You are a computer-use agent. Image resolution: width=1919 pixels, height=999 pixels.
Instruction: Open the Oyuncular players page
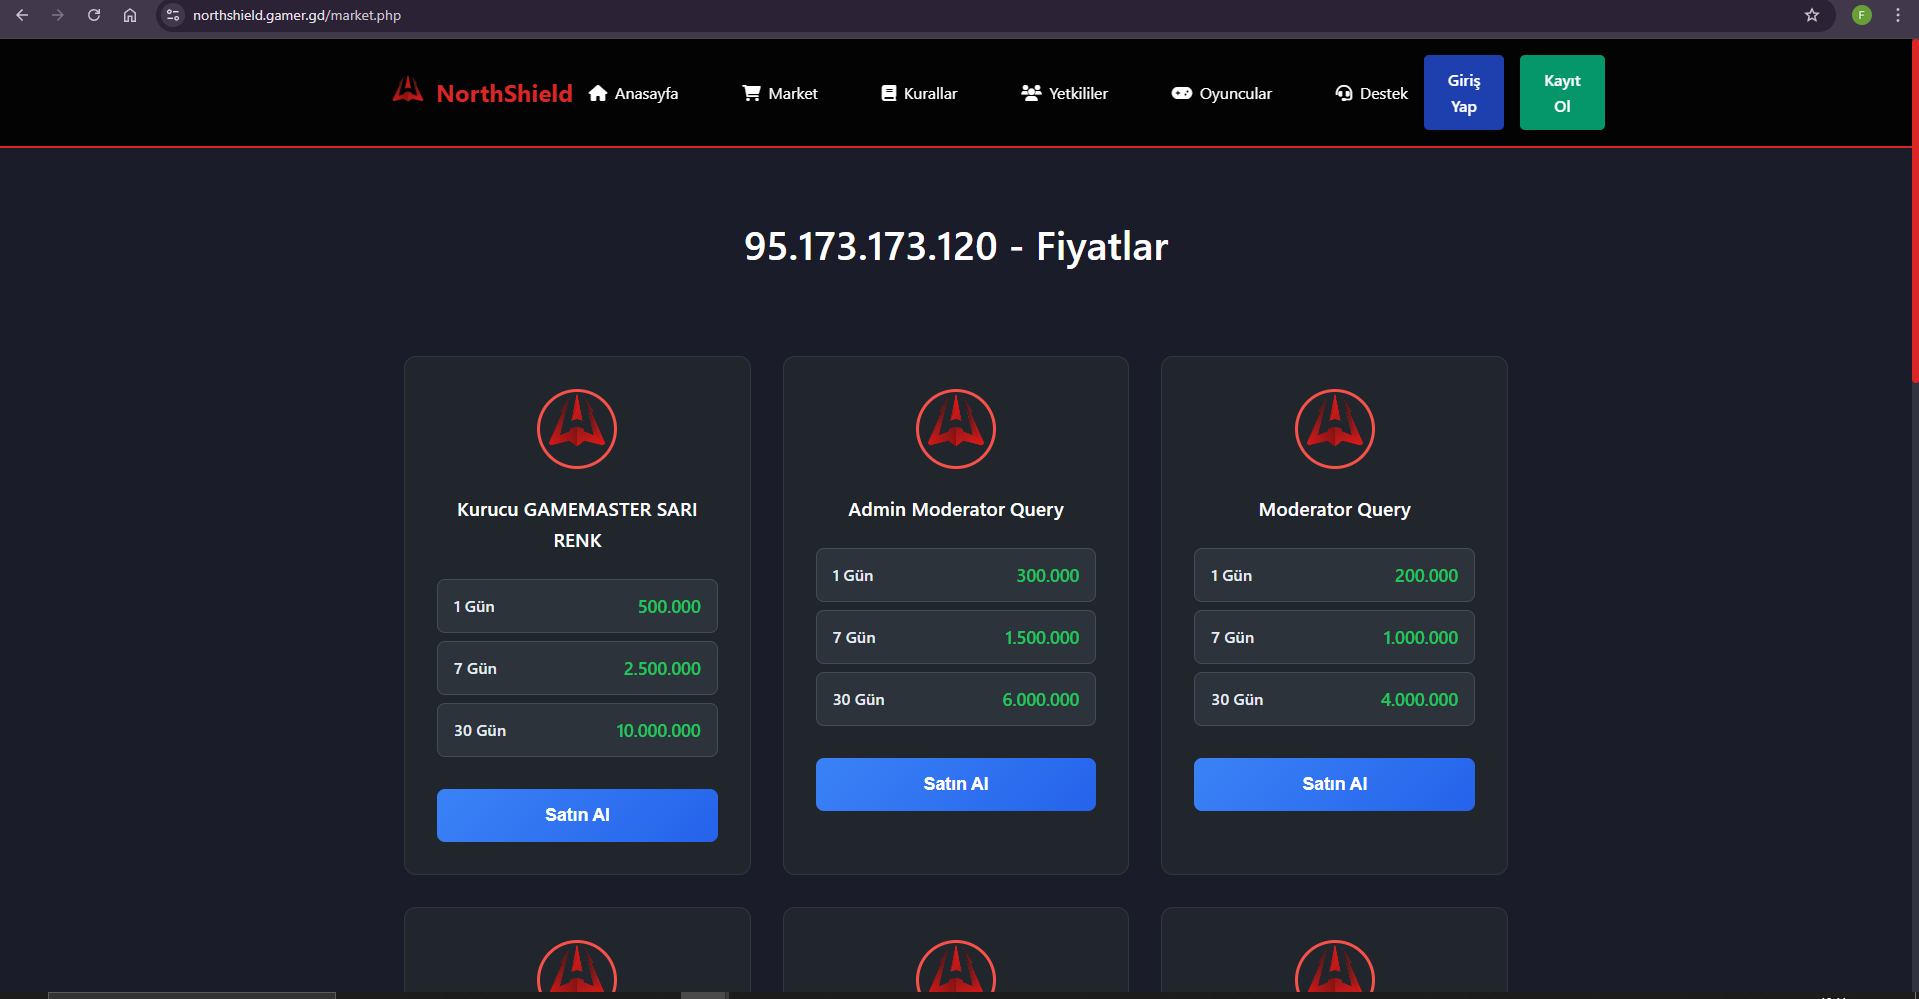pyautogui.click(x=1221, y=93)
